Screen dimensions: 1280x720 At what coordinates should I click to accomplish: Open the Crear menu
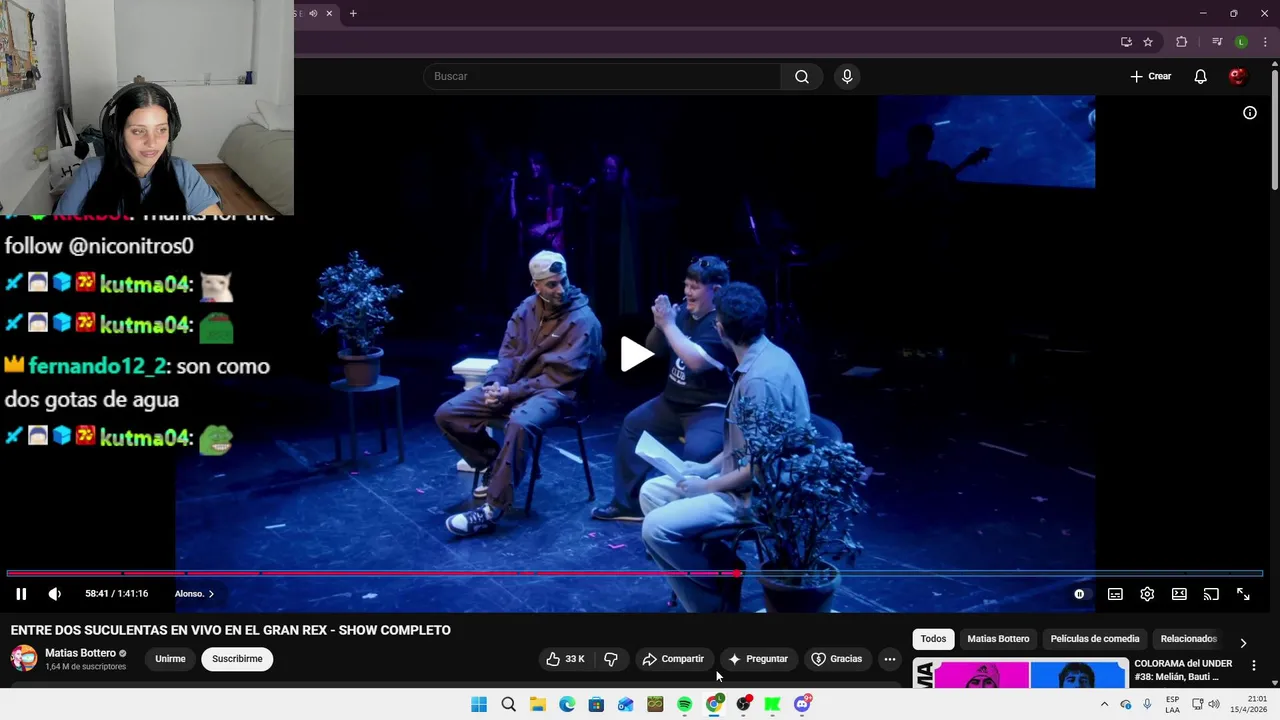pyautogui.click(x=1150, y=77)
